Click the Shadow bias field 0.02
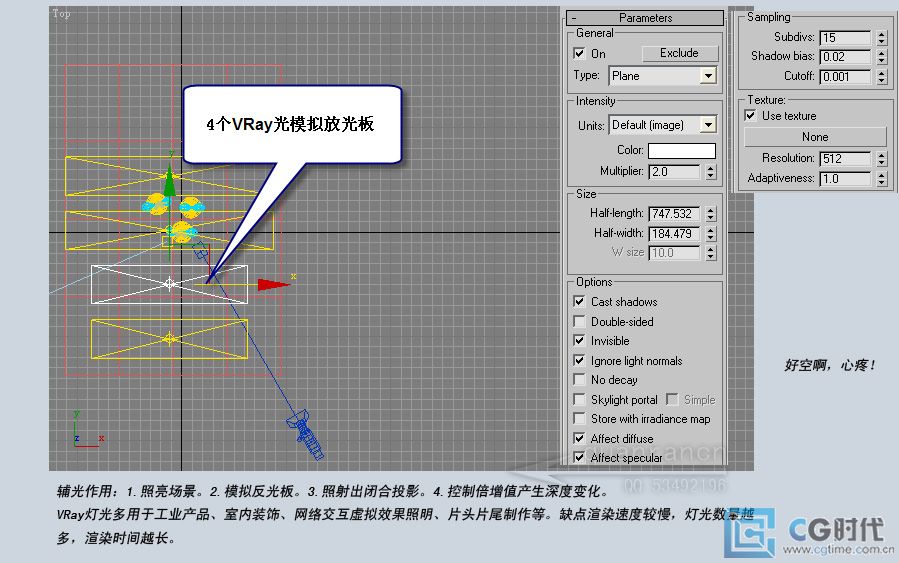The image size is (899, 563). [845, 57]
